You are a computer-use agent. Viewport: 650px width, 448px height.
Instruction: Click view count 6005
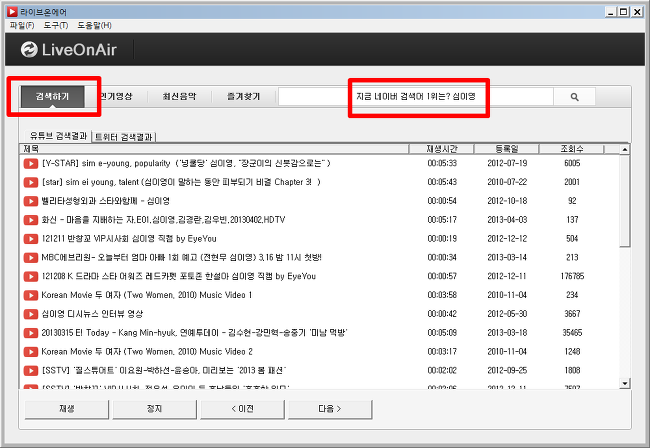click(572, 164)
